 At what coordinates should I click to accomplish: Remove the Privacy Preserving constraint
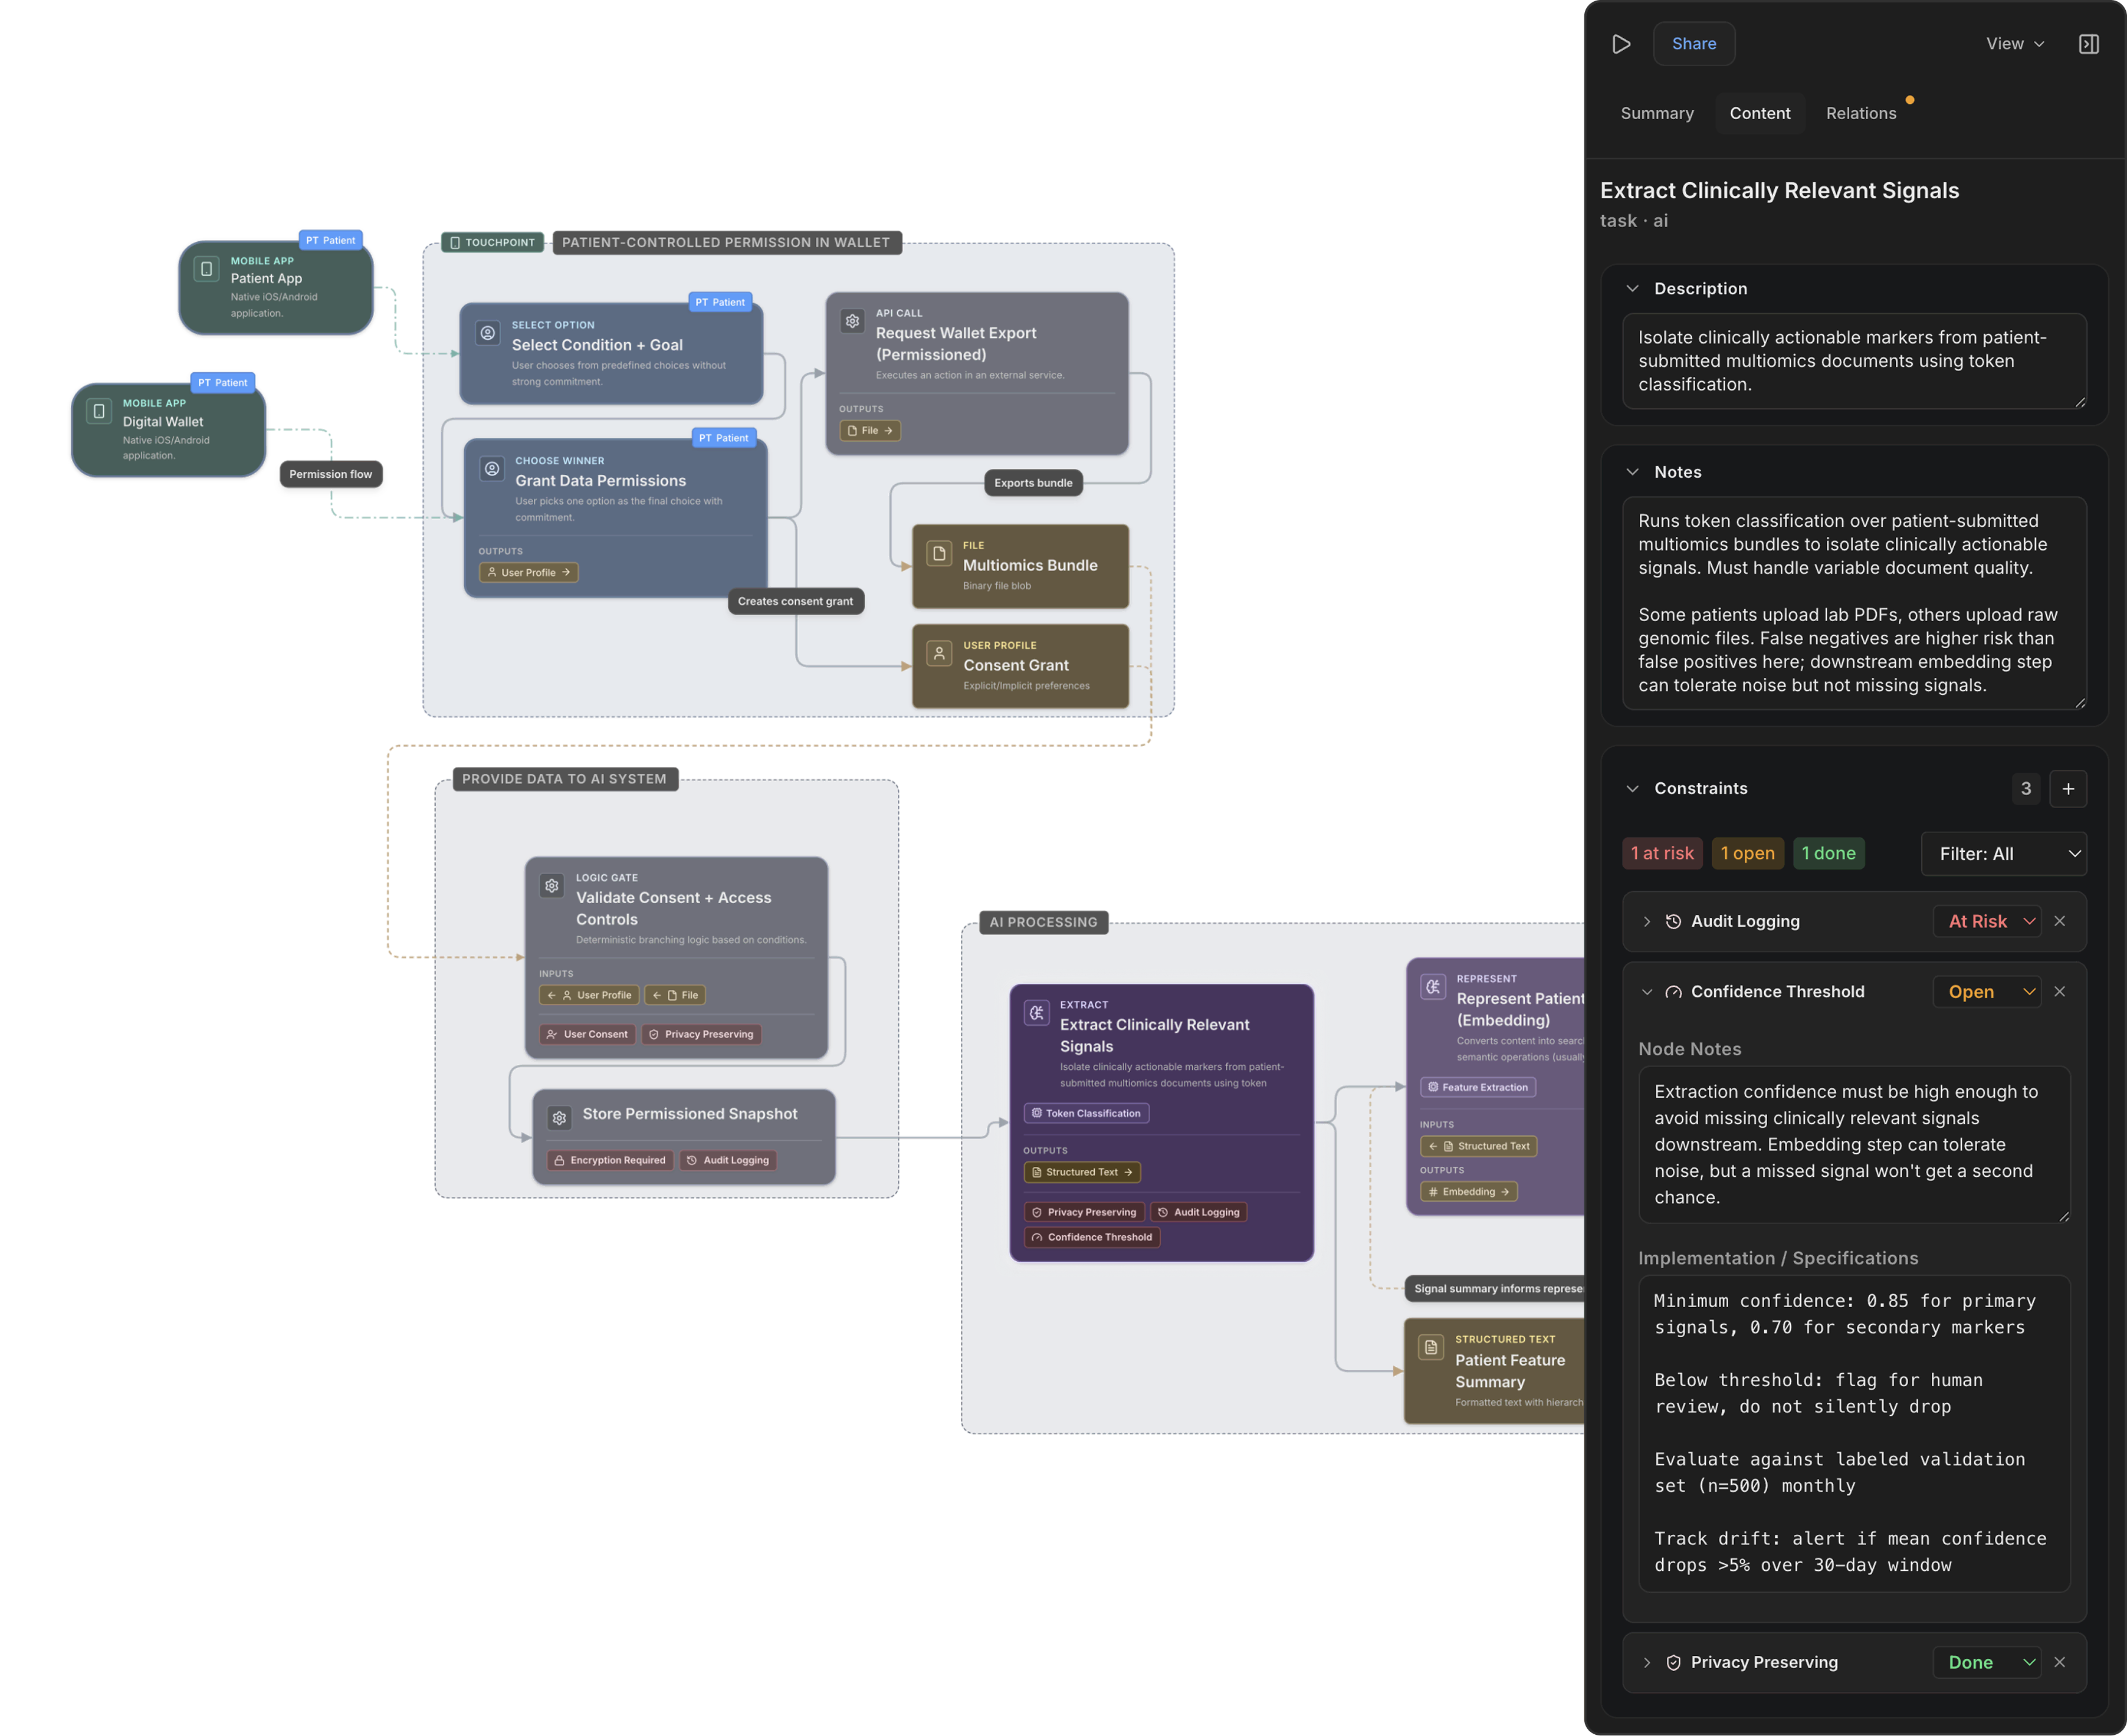[x=2059, y=1662]
